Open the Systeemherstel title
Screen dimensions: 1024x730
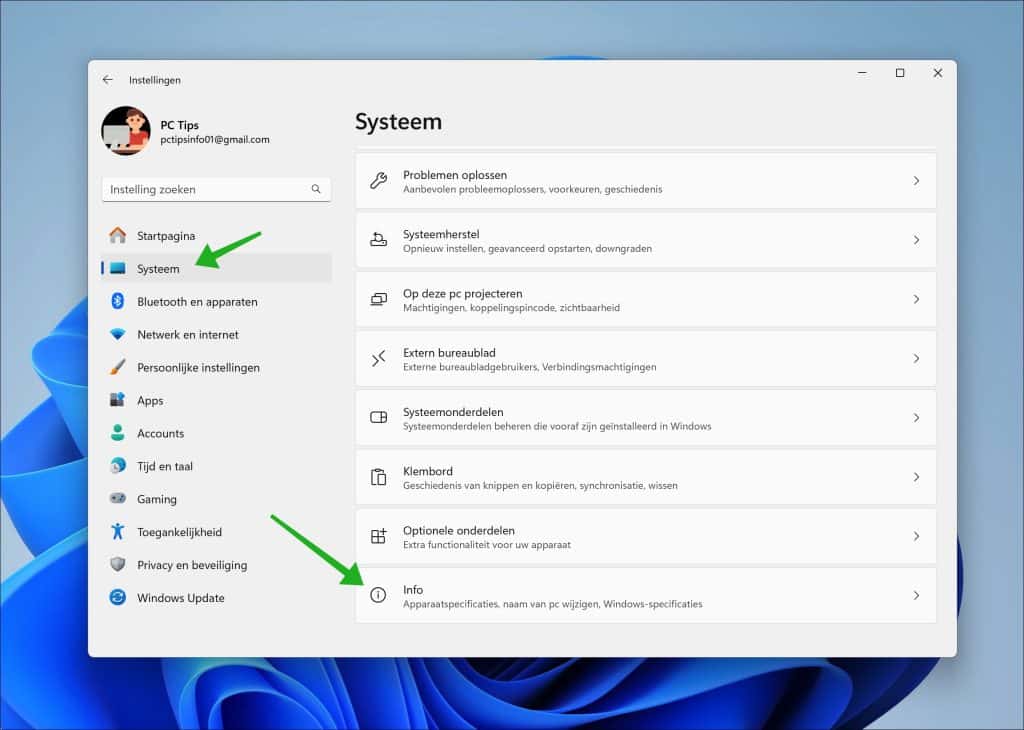pyautogui.click(x=441, y=234)
